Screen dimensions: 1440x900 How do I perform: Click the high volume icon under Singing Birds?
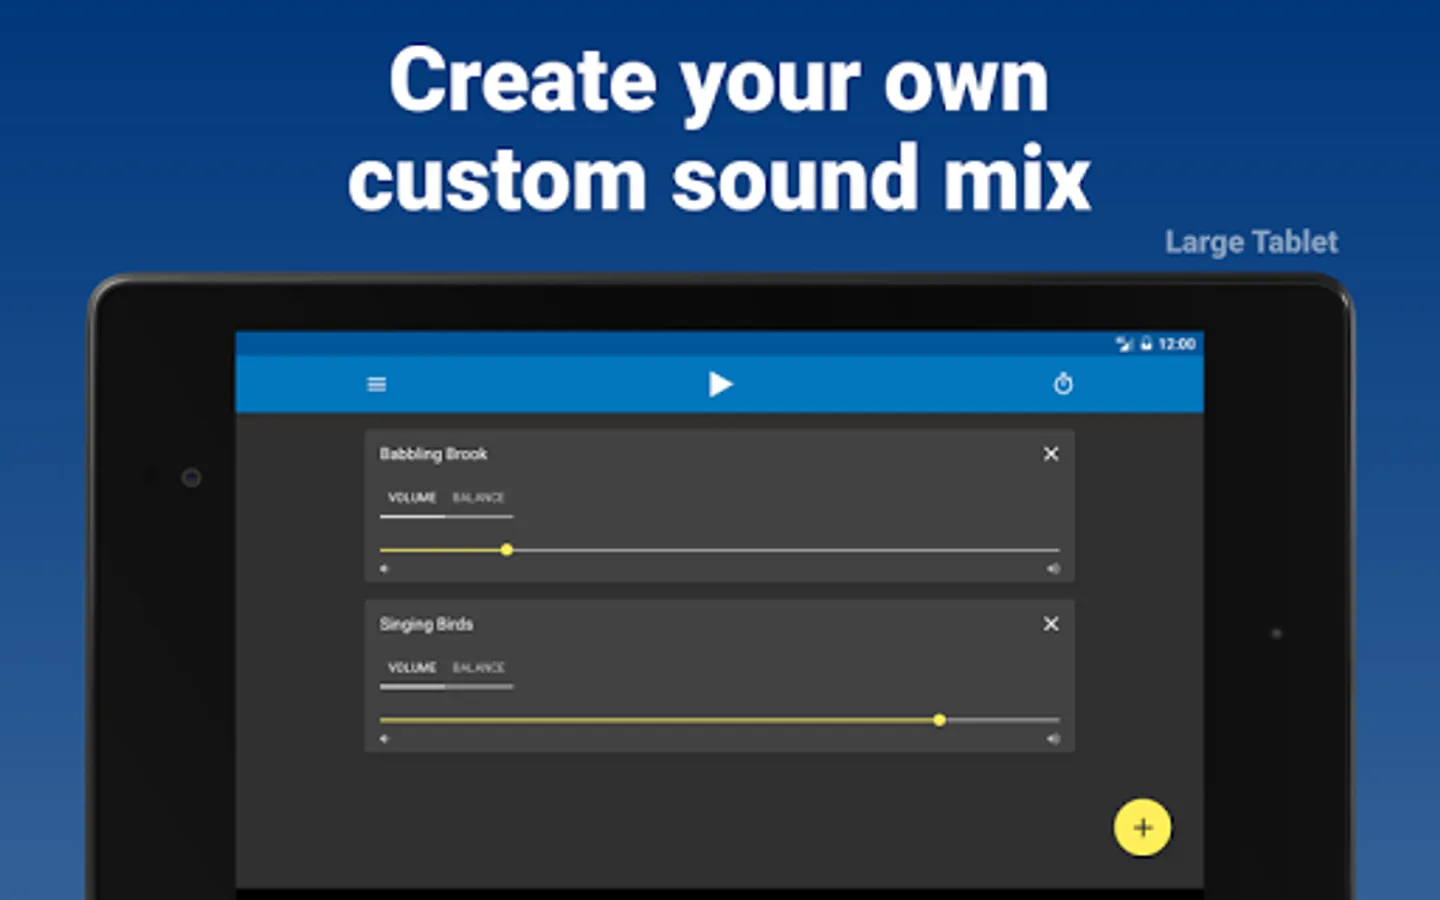pyautogui.click(x=1053, y=739)
